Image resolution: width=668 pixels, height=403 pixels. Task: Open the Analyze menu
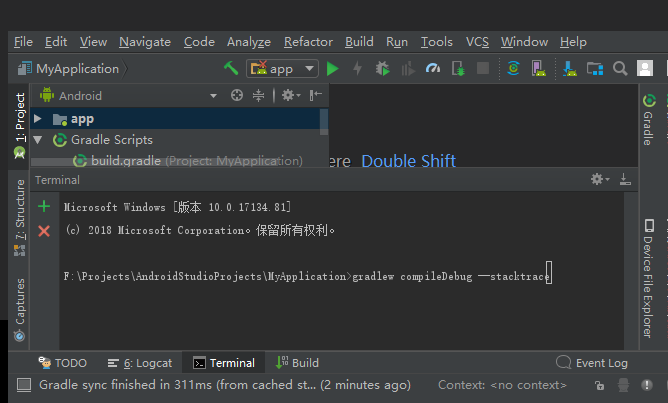point(249,42)
